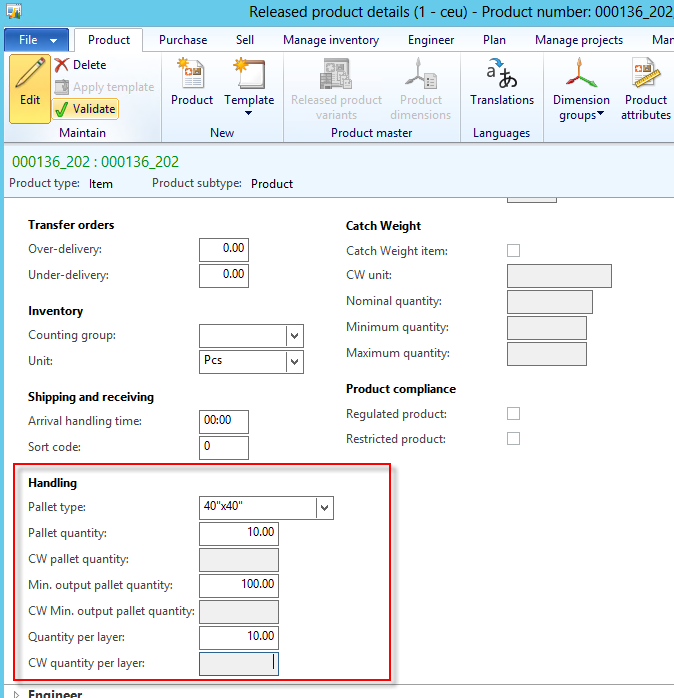Image resolution: width=674 pixels, height=698 pixels.
Task: Expand the Counting group dropdown
Action: [x=294, y=336]
